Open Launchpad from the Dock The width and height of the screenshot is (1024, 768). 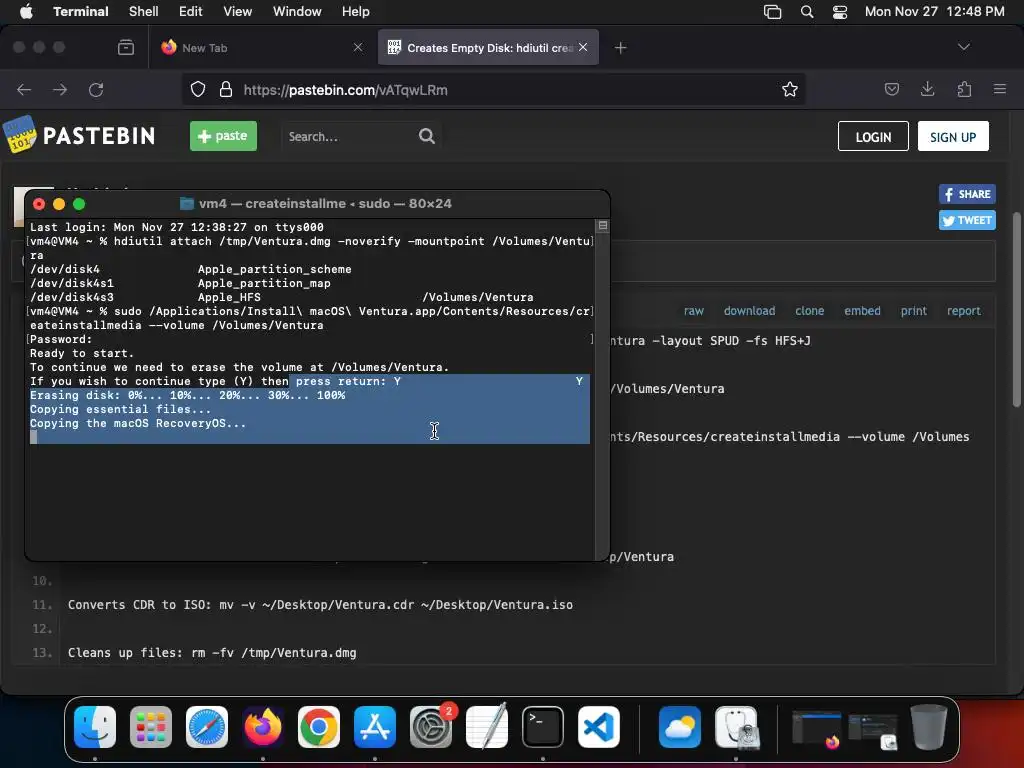(x=151, y=727)
